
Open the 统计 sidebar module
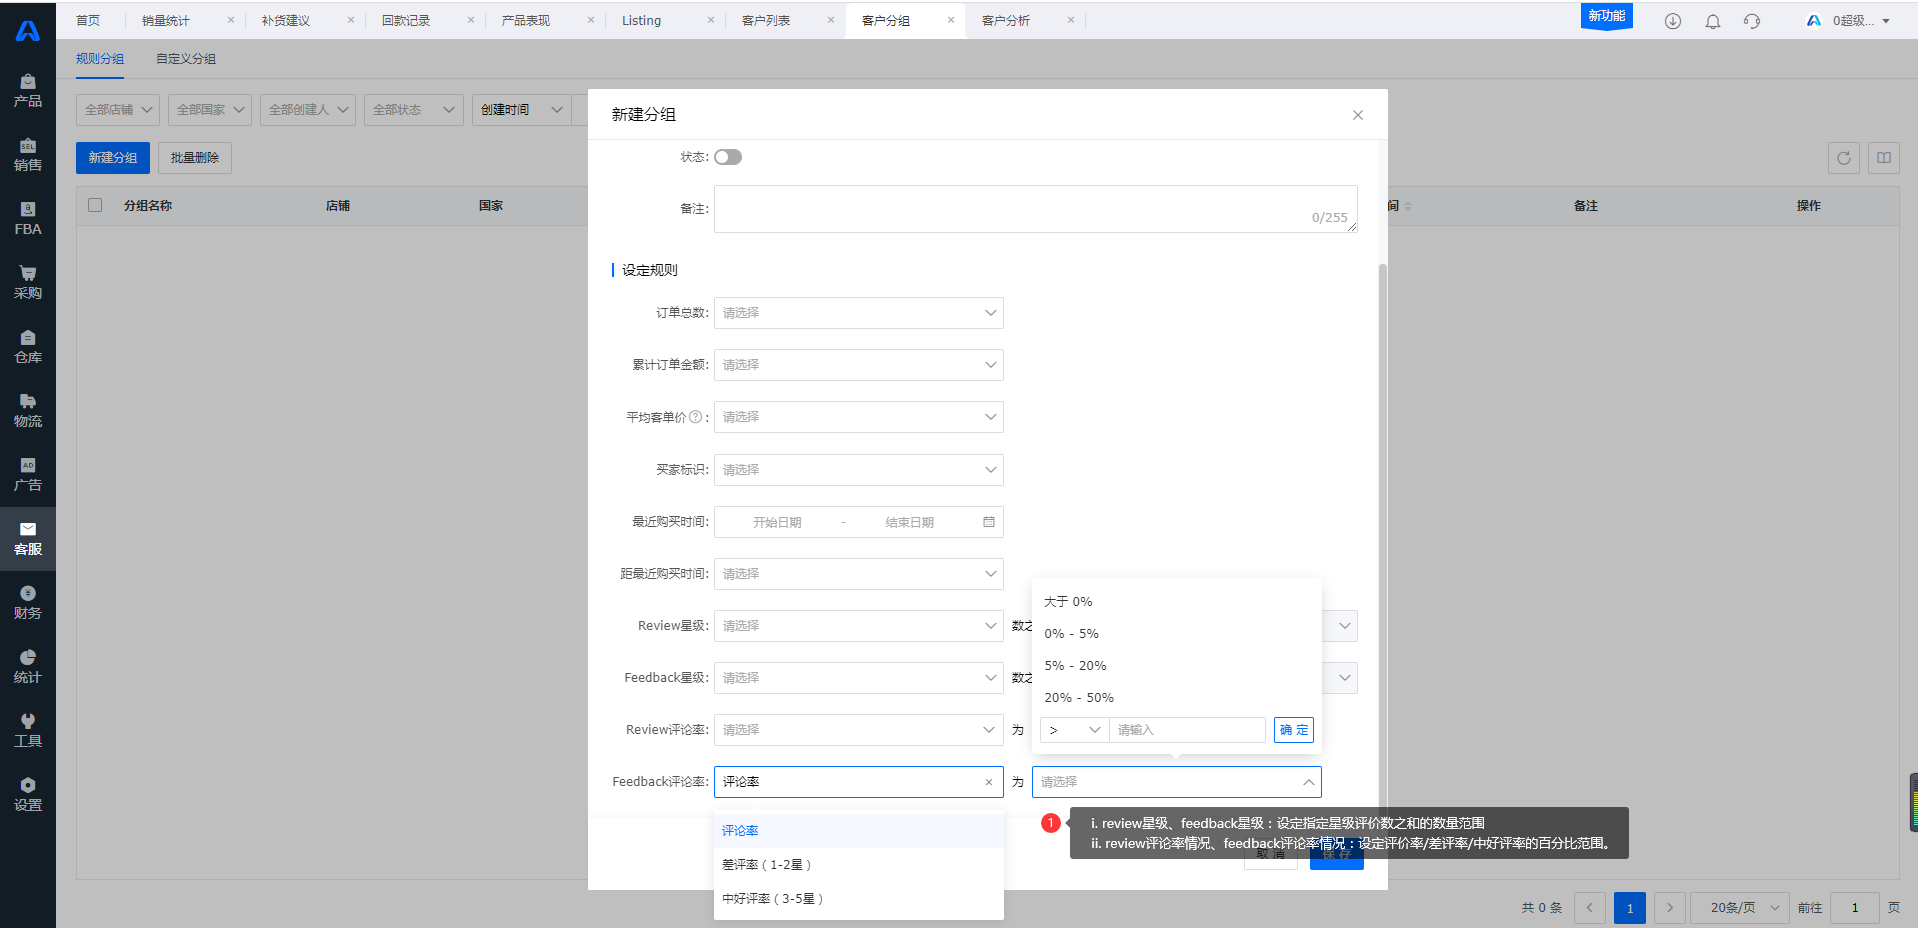[x=28, y=667]
